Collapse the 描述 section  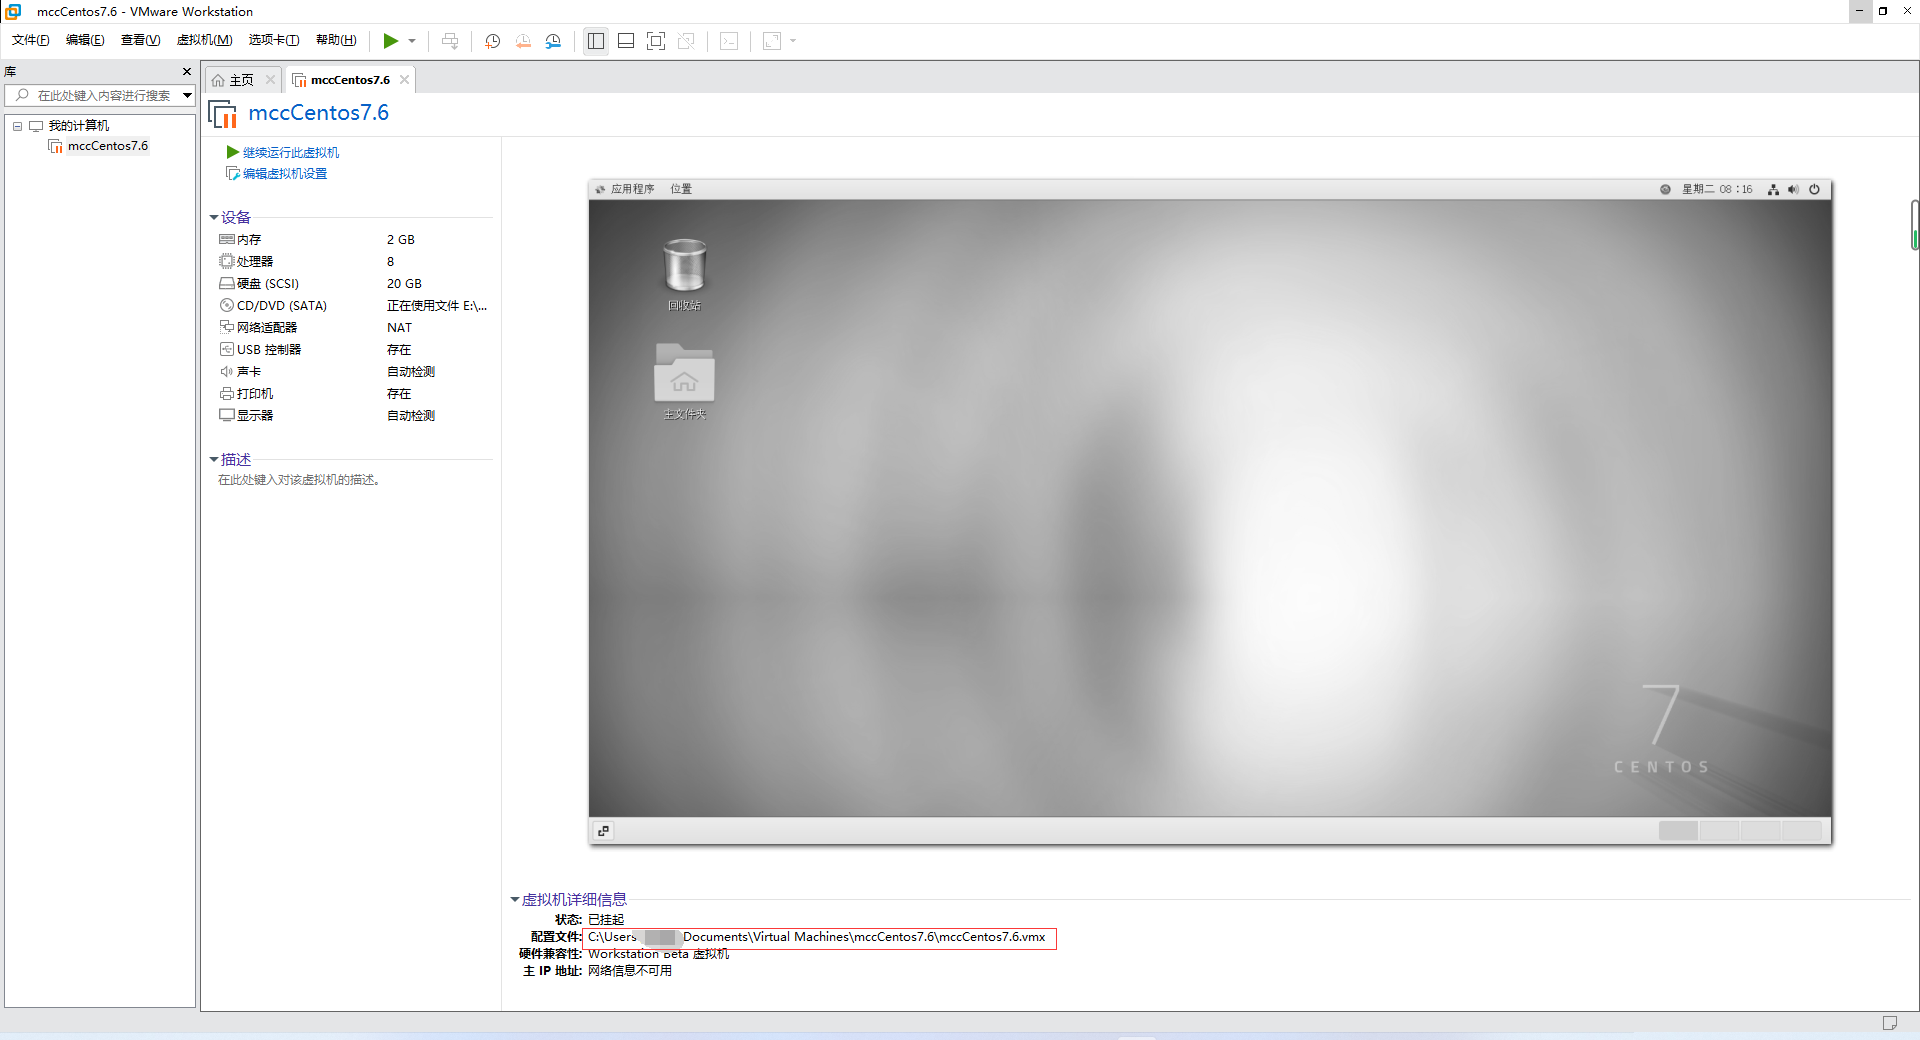pos(214,459)
